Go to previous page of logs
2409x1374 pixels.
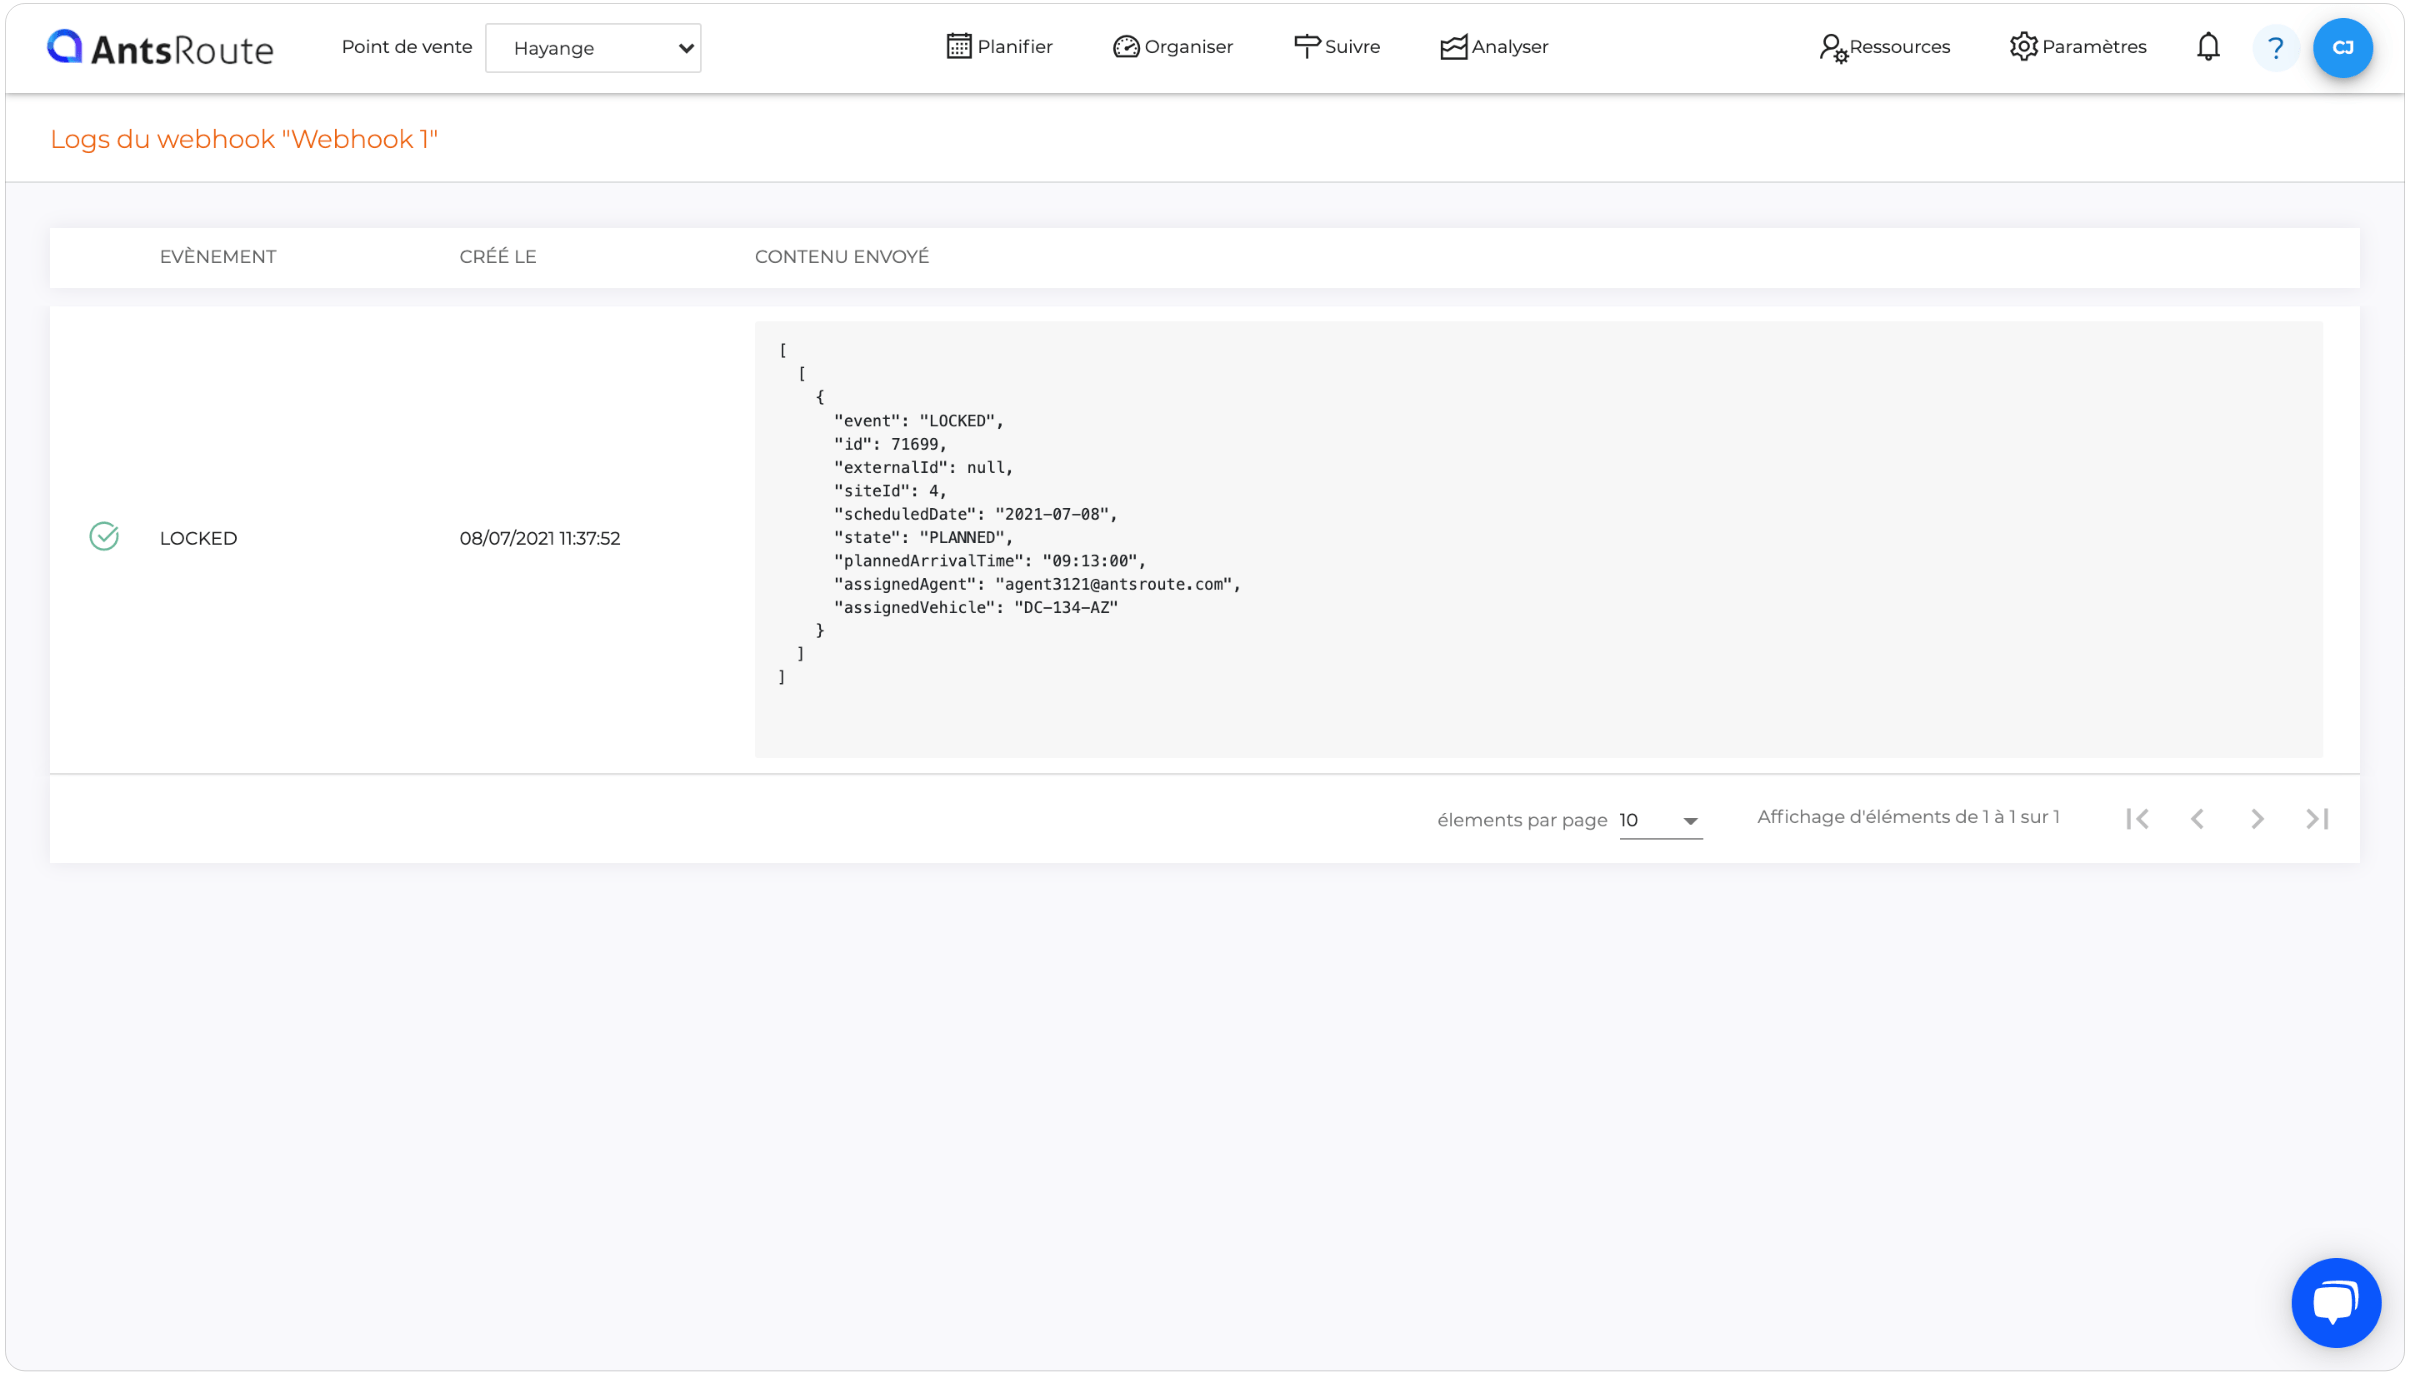click(x=2197, y=819)
